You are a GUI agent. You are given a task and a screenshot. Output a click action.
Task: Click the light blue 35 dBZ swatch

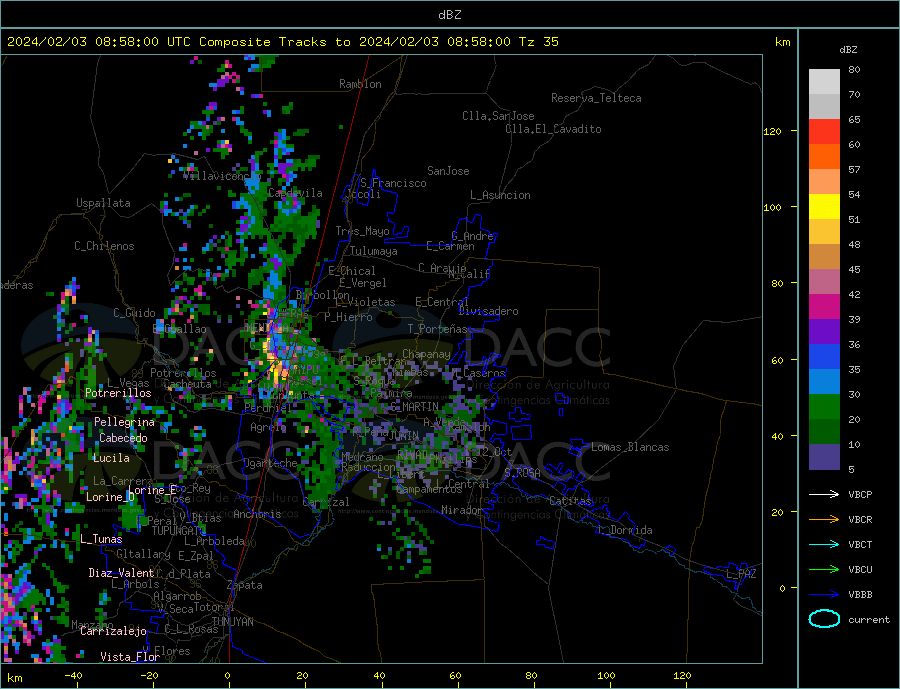[x=824, y=382]
